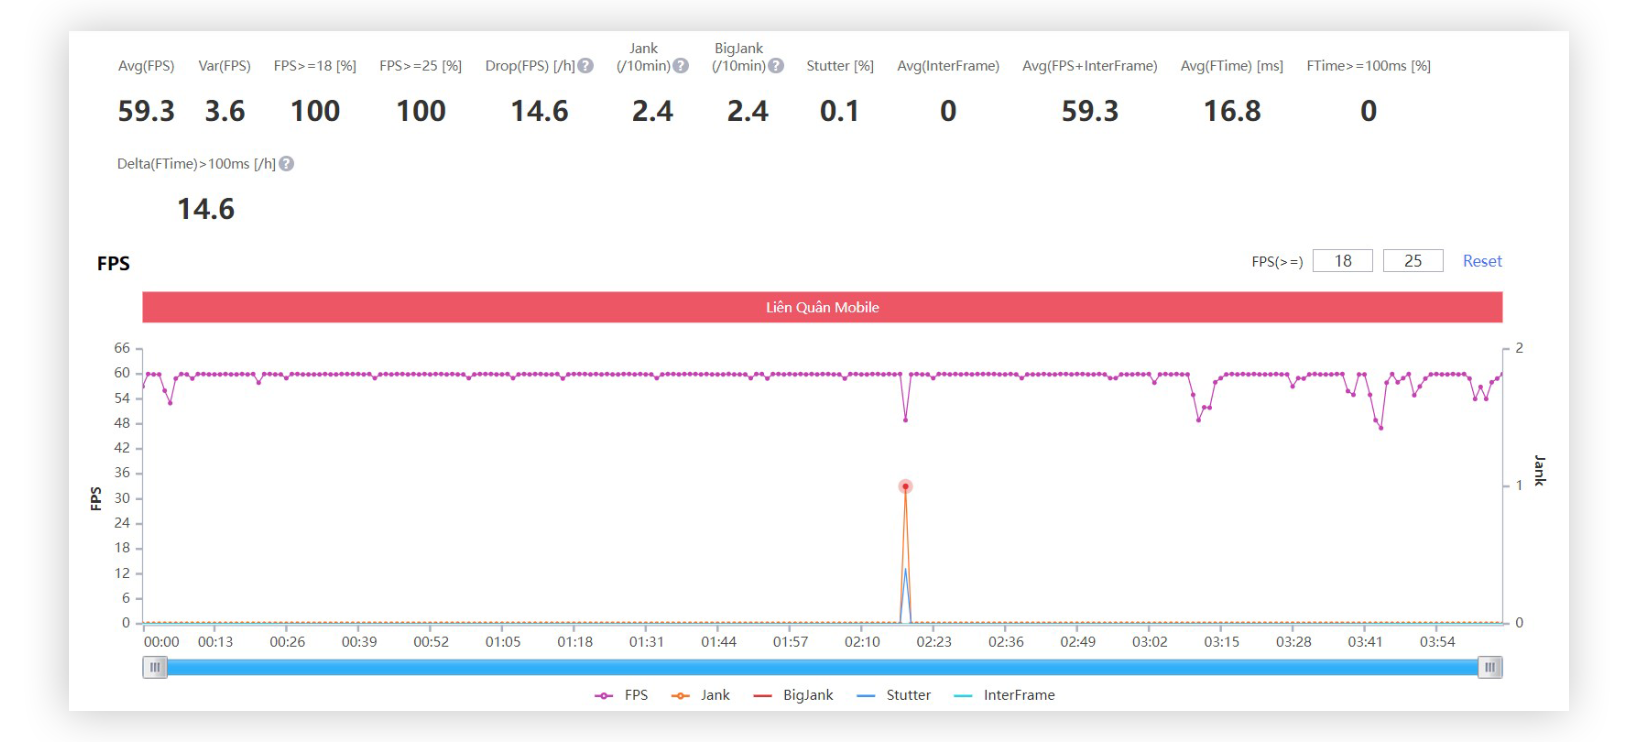Click the left handle of the time range slider
Image resolution: width=1638 pixels, height=742 pixels.
point(155,667)
